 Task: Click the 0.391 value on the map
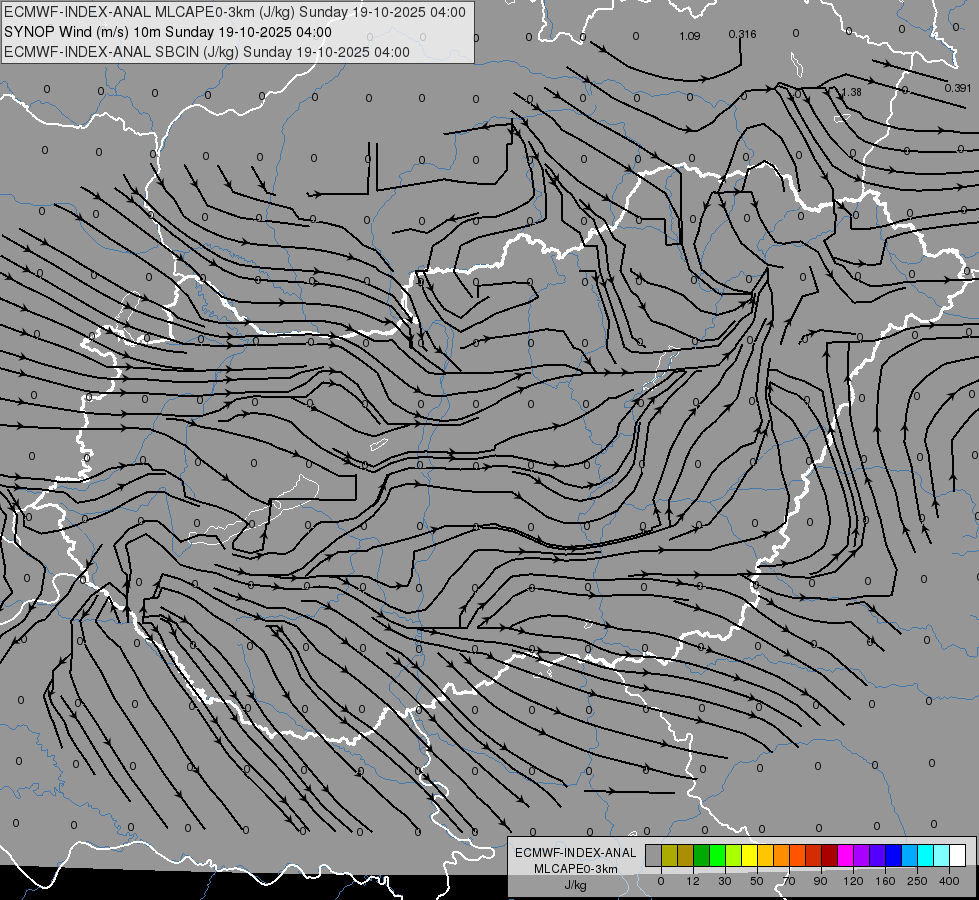point(958,88)
